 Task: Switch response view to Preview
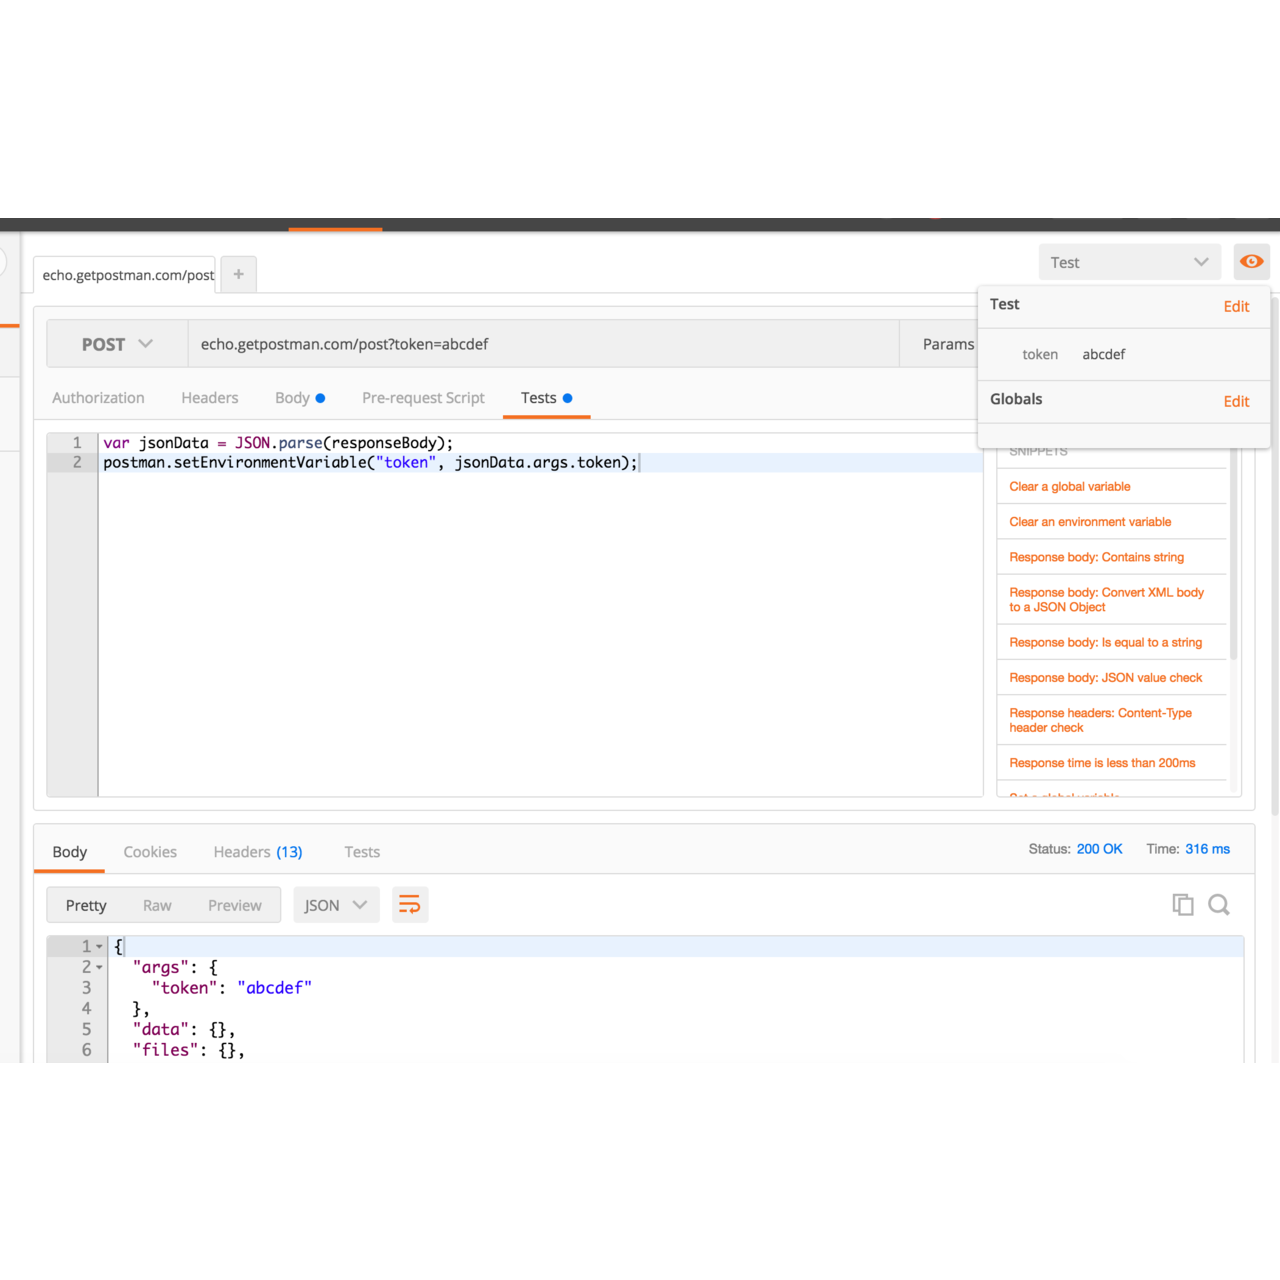click(235, 904)
